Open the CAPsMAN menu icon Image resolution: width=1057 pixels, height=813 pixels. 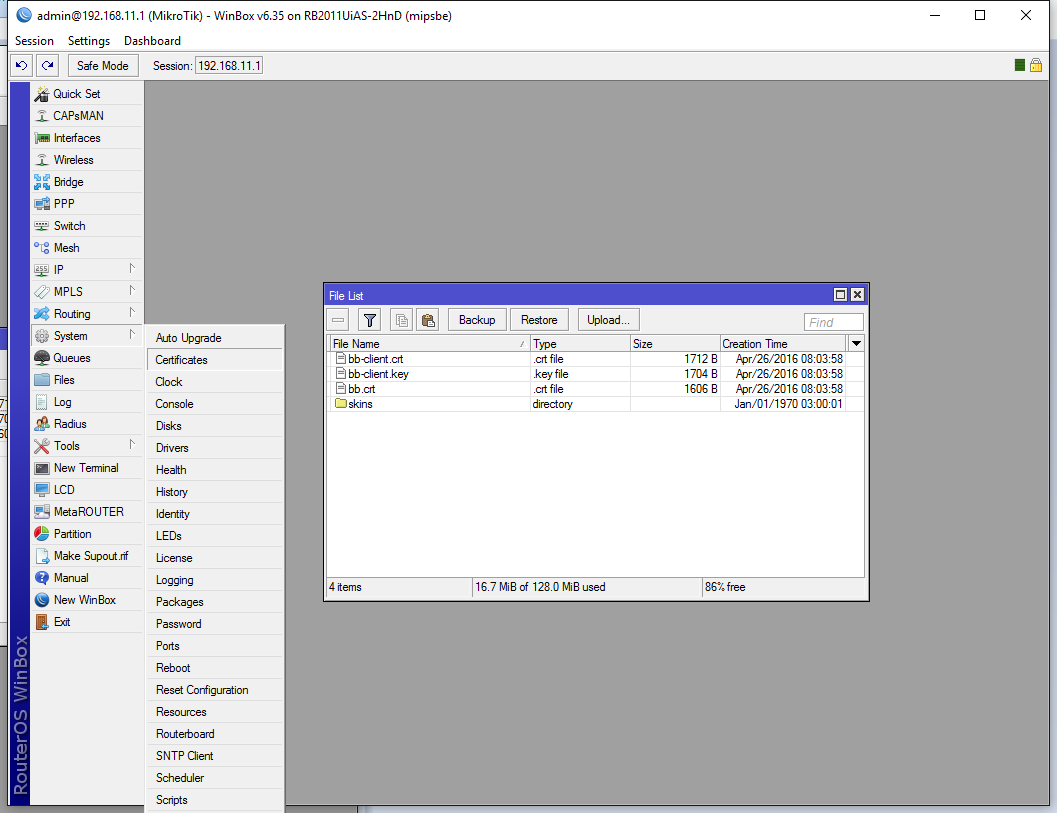tap(42, 116)
